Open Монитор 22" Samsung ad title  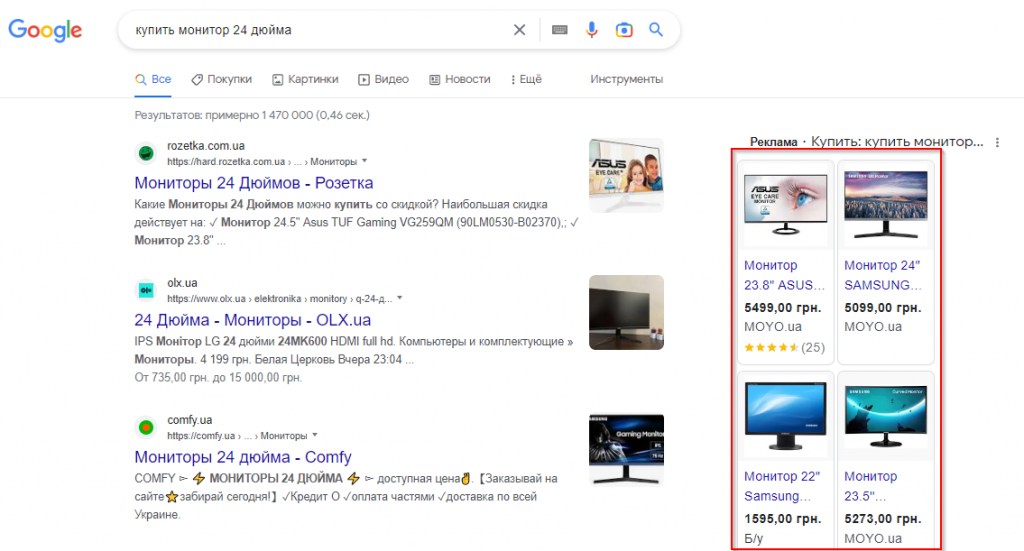point(782,486)
